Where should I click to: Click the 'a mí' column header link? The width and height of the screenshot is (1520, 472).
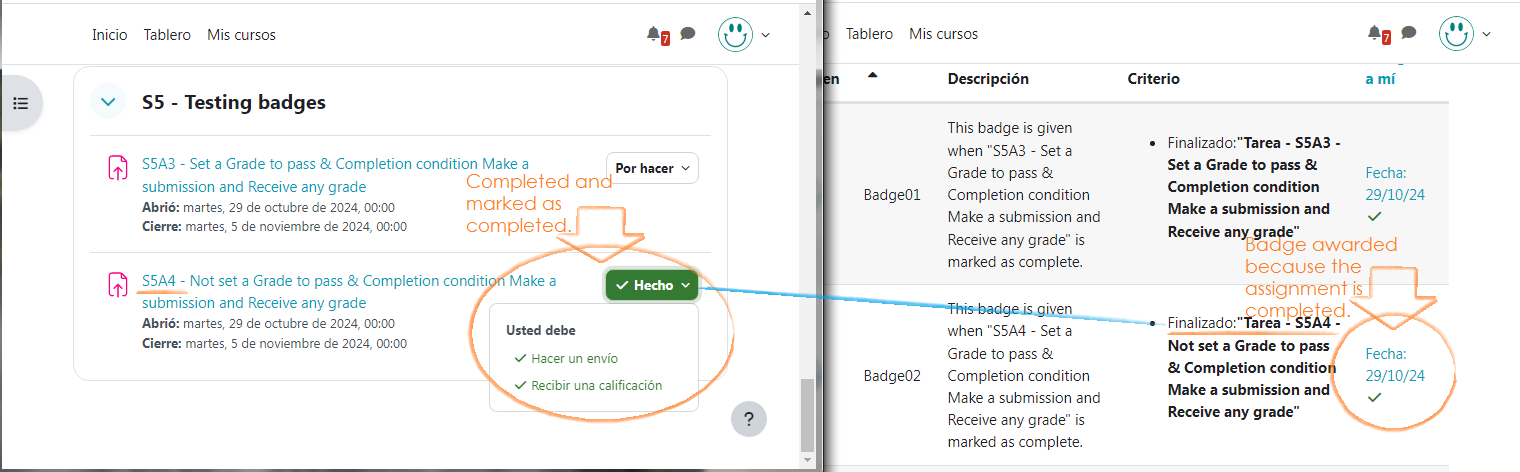click(1380, 78)
